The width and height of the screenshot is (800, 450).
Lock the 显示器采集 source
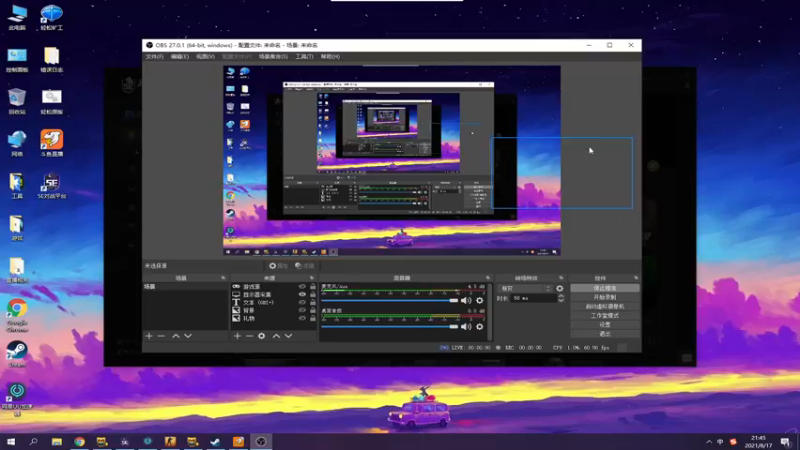(x=313, y=294)
